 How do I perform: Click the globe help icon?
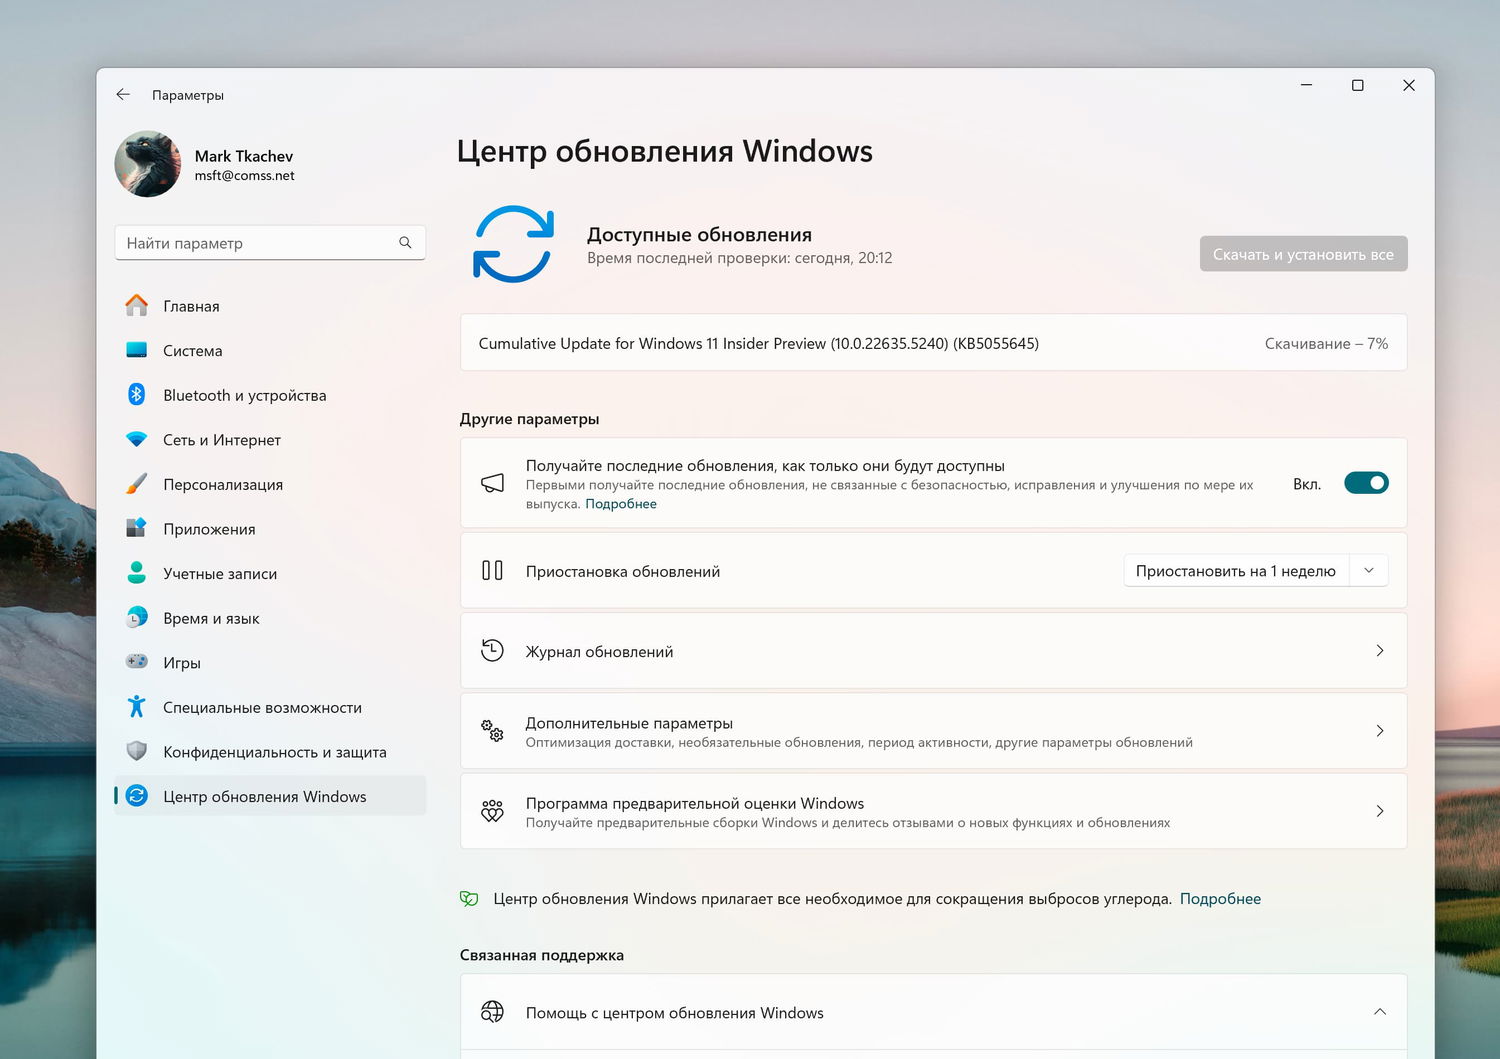tap(492, 1012)
